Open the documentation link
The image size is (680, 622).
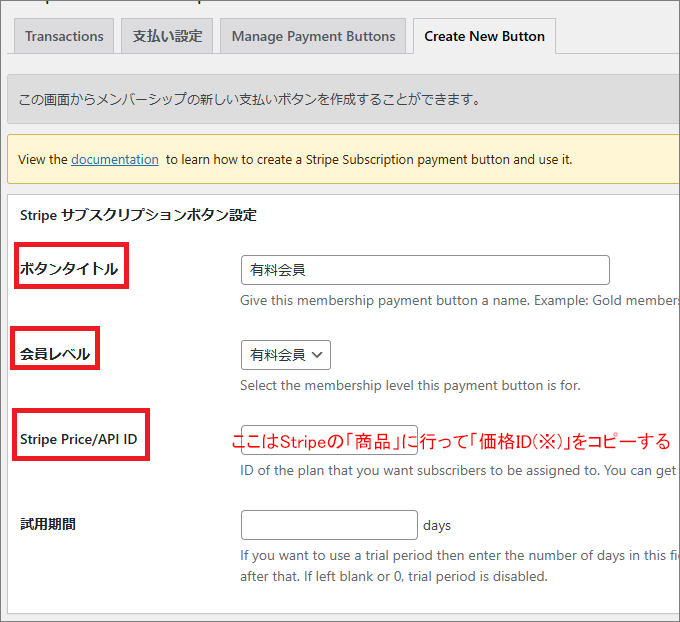click(115, 160)
